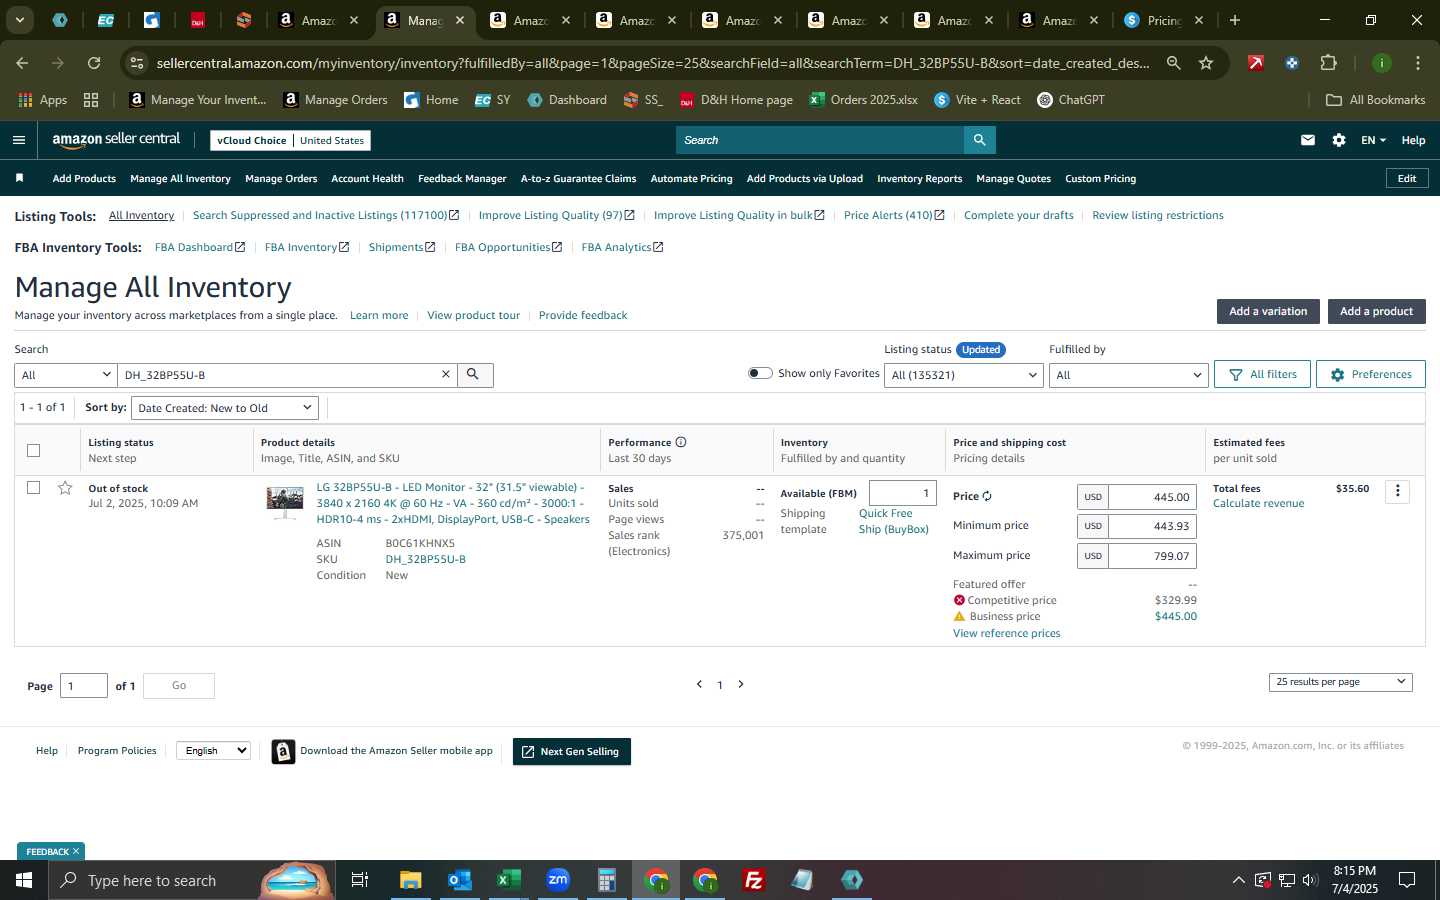Reload the page with browser refresh button
The height and width of the screenshot is (900, 1440).
pyautogui.click(x=94, y=63)
